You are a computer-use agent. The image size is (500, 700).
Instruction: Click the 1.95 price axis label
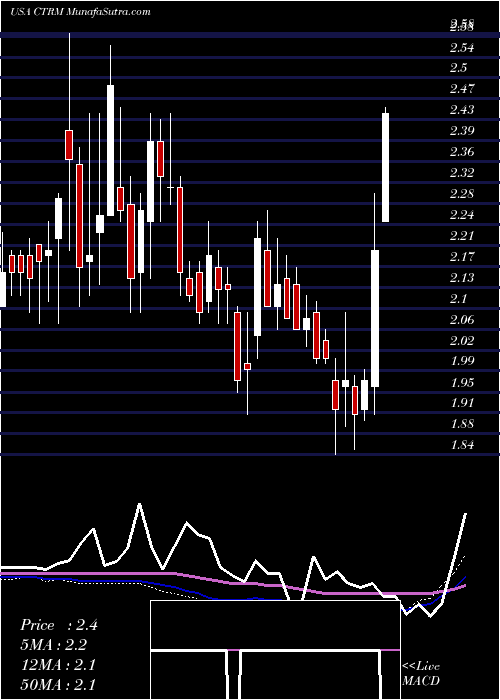(x=462, y=382)
